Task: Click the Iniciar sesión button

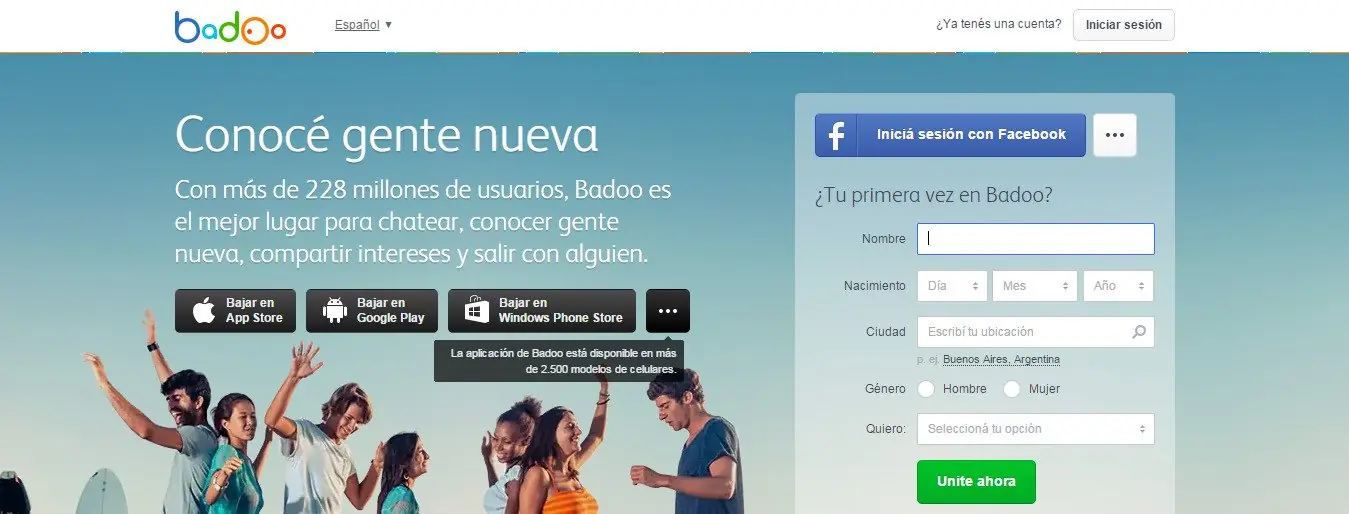Action: (1124, 25)
